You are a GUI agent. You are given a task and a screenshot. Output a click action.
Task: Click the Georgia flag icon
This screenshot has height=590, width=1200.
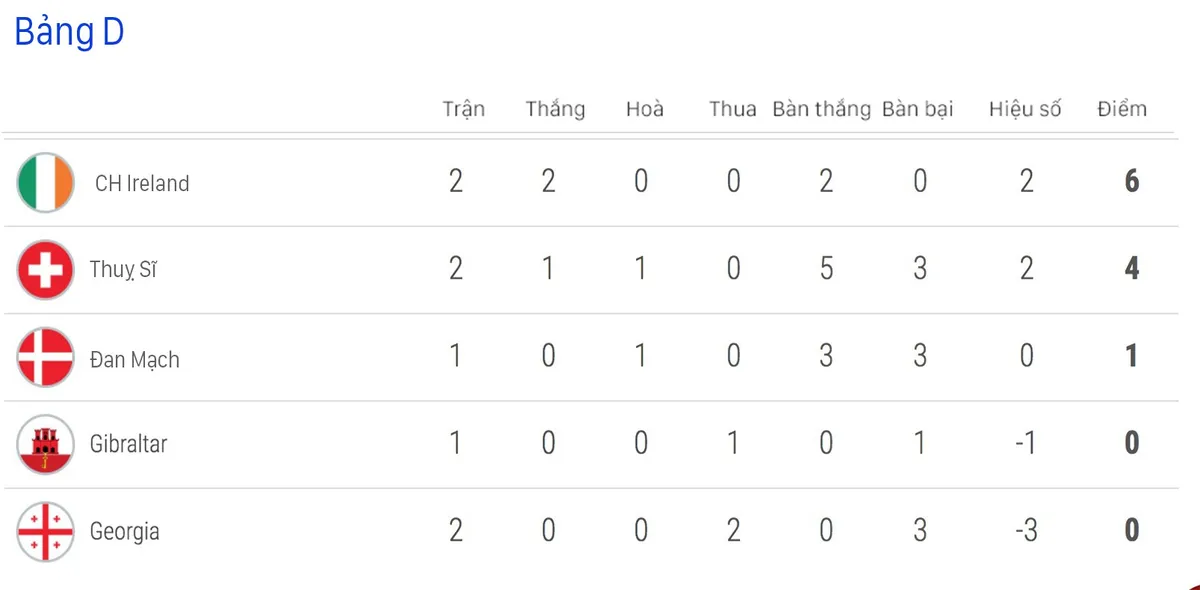46,531
